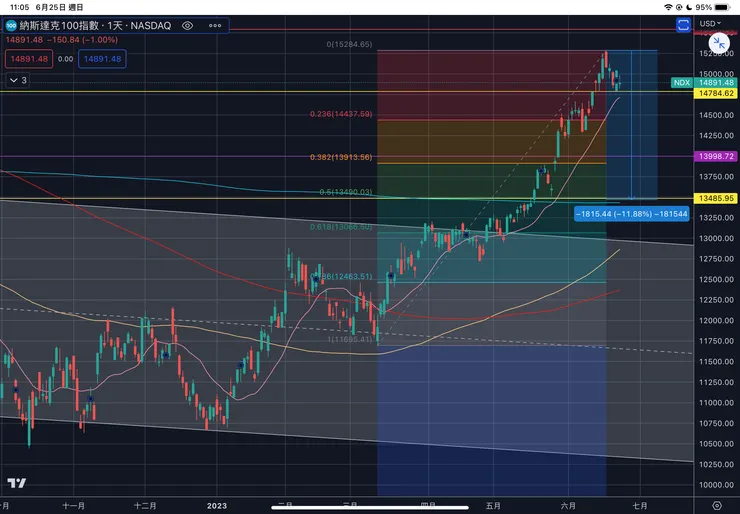Screen dimensions: 740x514
Task: Toggle the eye visibility icon beside NASDAQ
Action: pos(187,25)
